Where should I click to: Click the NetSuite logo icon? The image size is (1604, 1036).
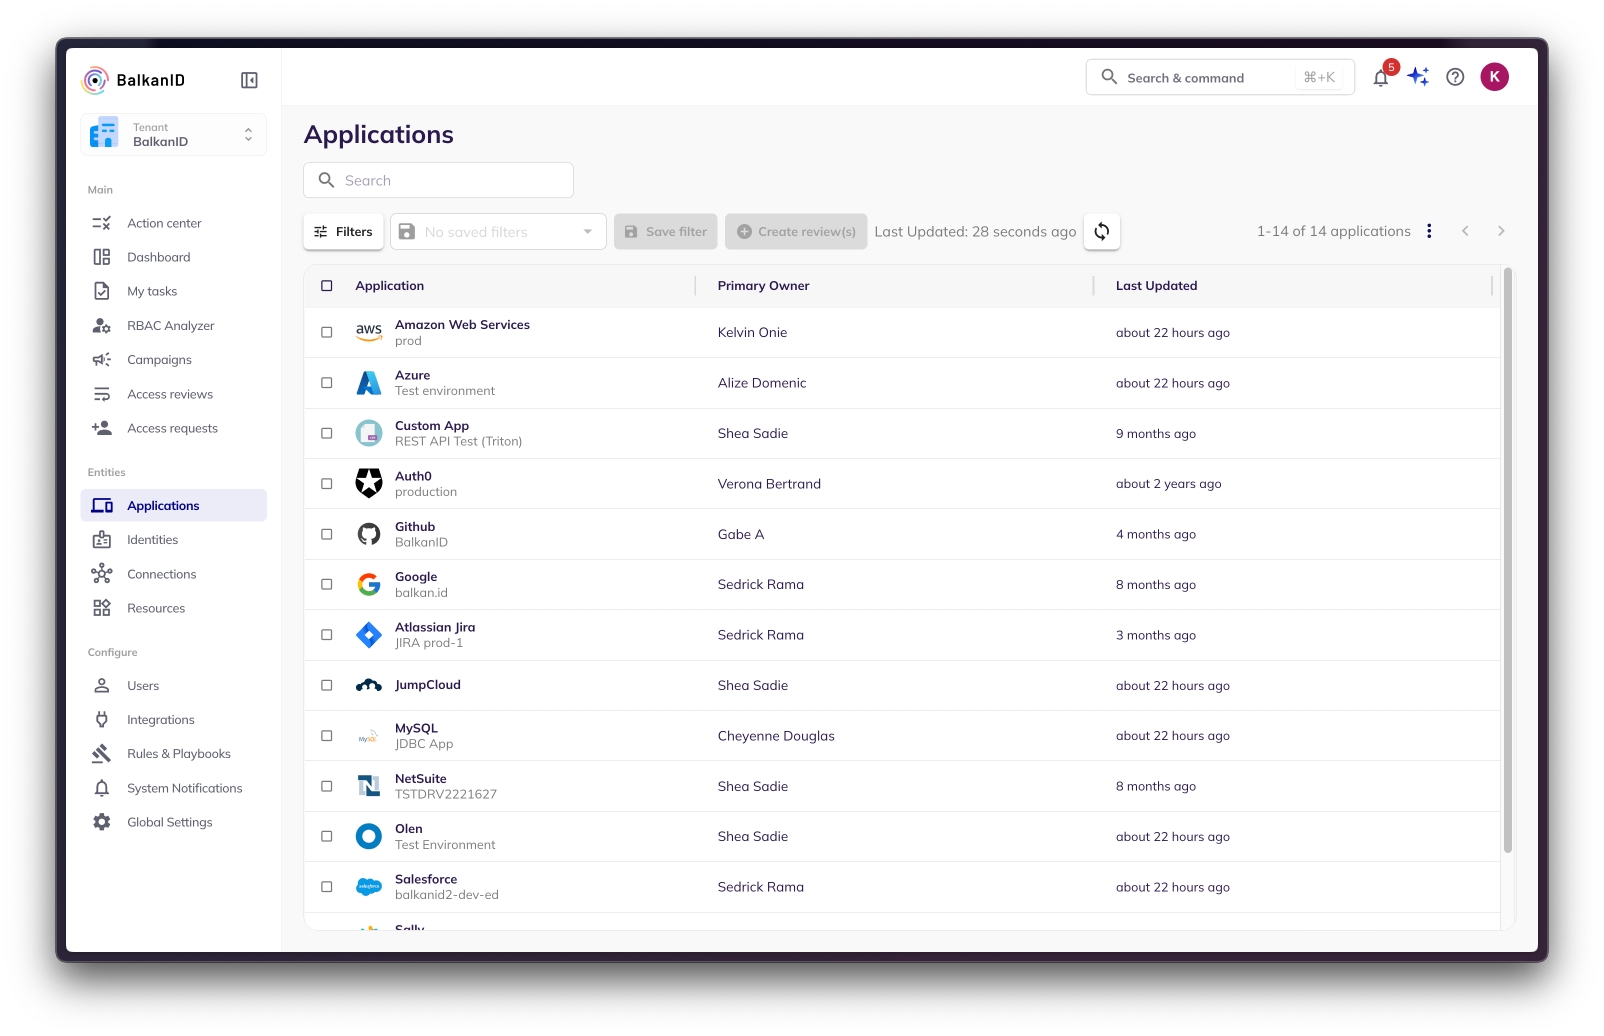pos(369,786)
